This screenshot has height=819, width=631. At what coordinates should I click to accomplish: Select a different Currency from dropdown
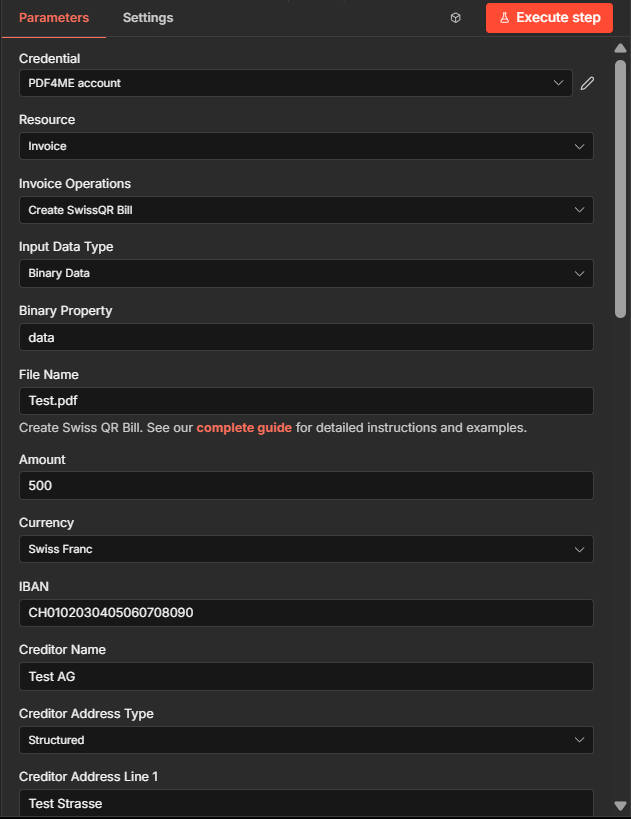[306, 549]
